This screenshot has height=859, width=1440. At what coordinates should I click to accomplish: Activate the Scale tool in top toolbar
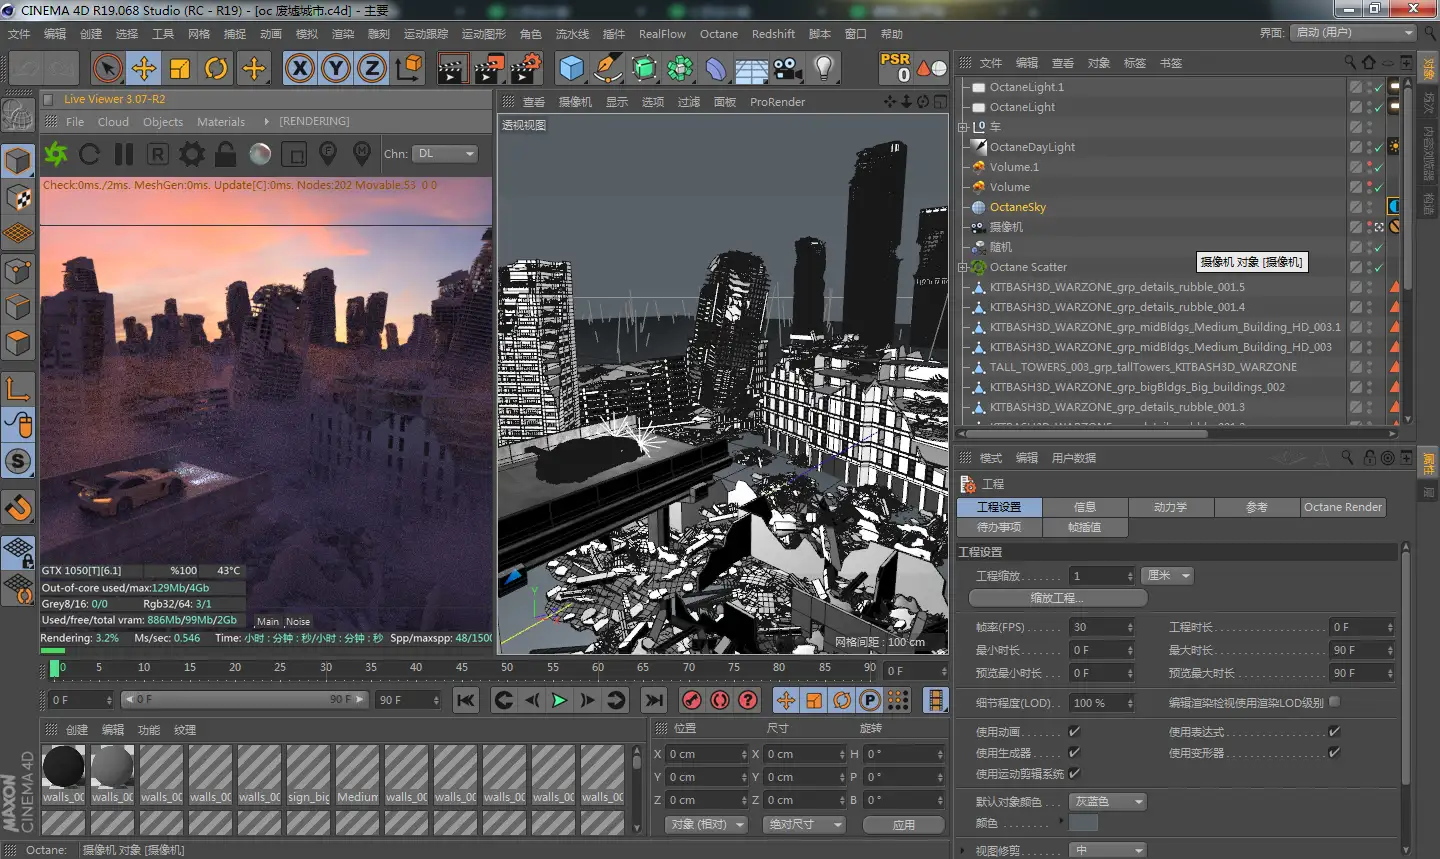click(180, 69)
